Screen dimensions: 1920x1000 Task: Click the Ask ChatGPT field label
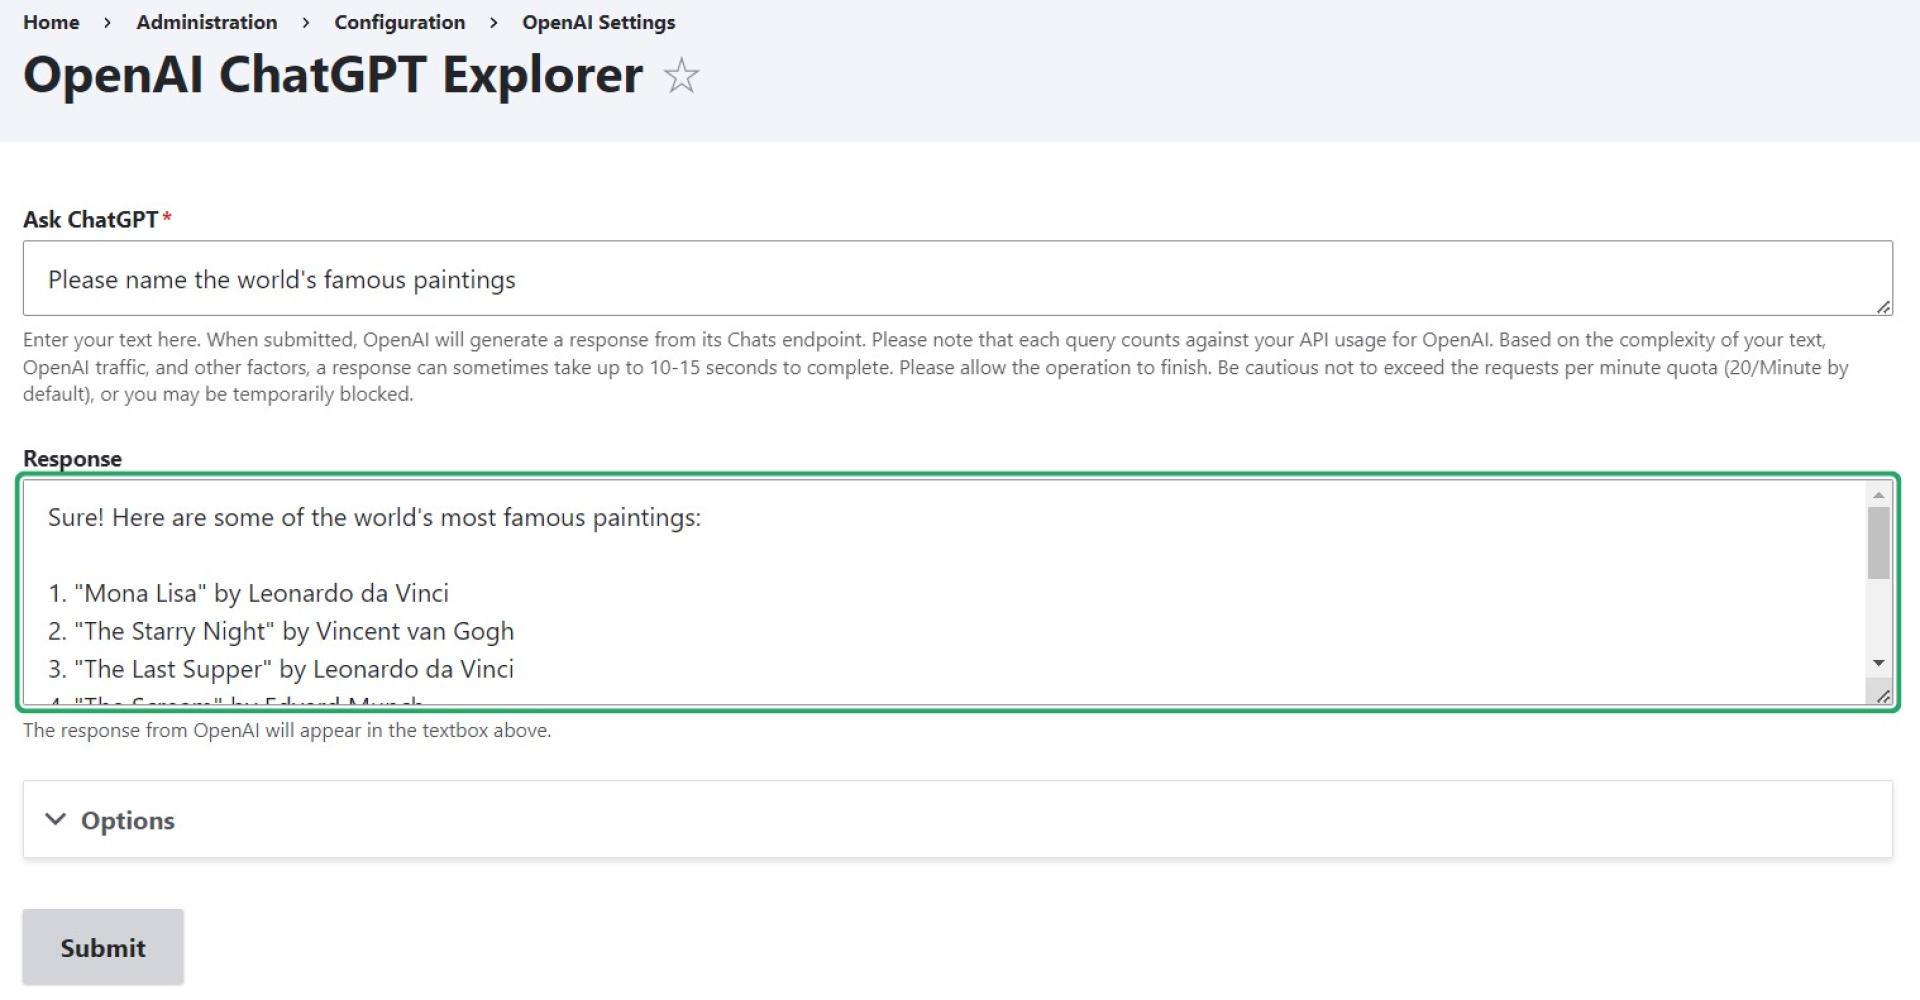pyautogui.click(x=91, y=219)
